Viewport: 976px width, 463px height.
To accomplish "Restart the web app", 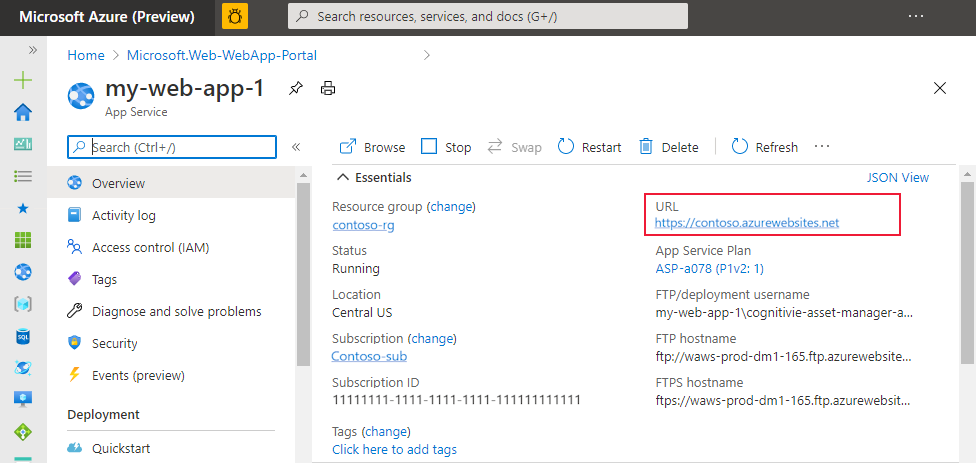I will click(589, 147).
